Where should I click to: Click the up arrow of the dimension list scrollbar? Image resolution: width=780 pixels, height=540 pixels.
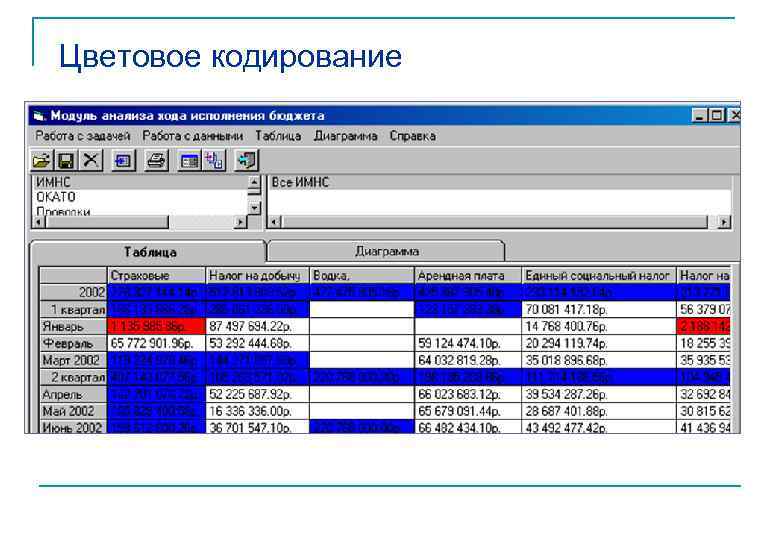pyautogui.click(x=254, y=182)
